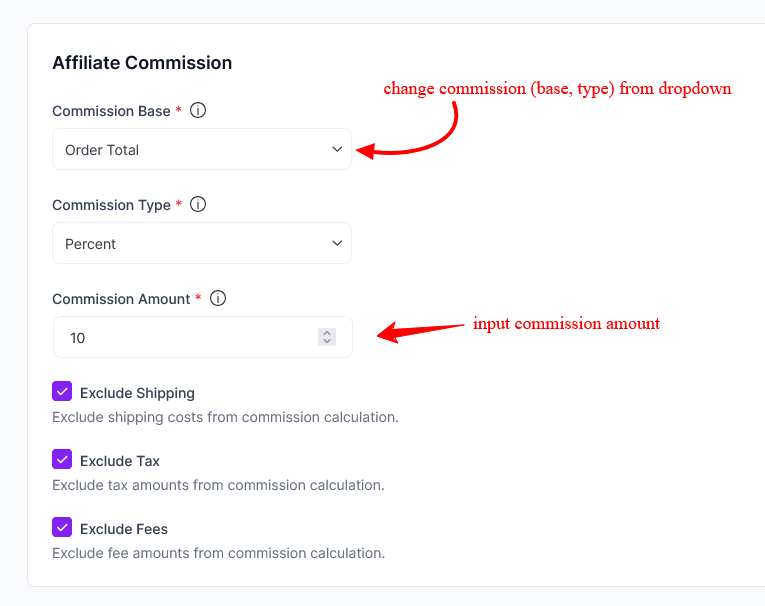Click the info icon beside Commission Type
This screenshot has height=606, width=765.
[x=198, y=205]
